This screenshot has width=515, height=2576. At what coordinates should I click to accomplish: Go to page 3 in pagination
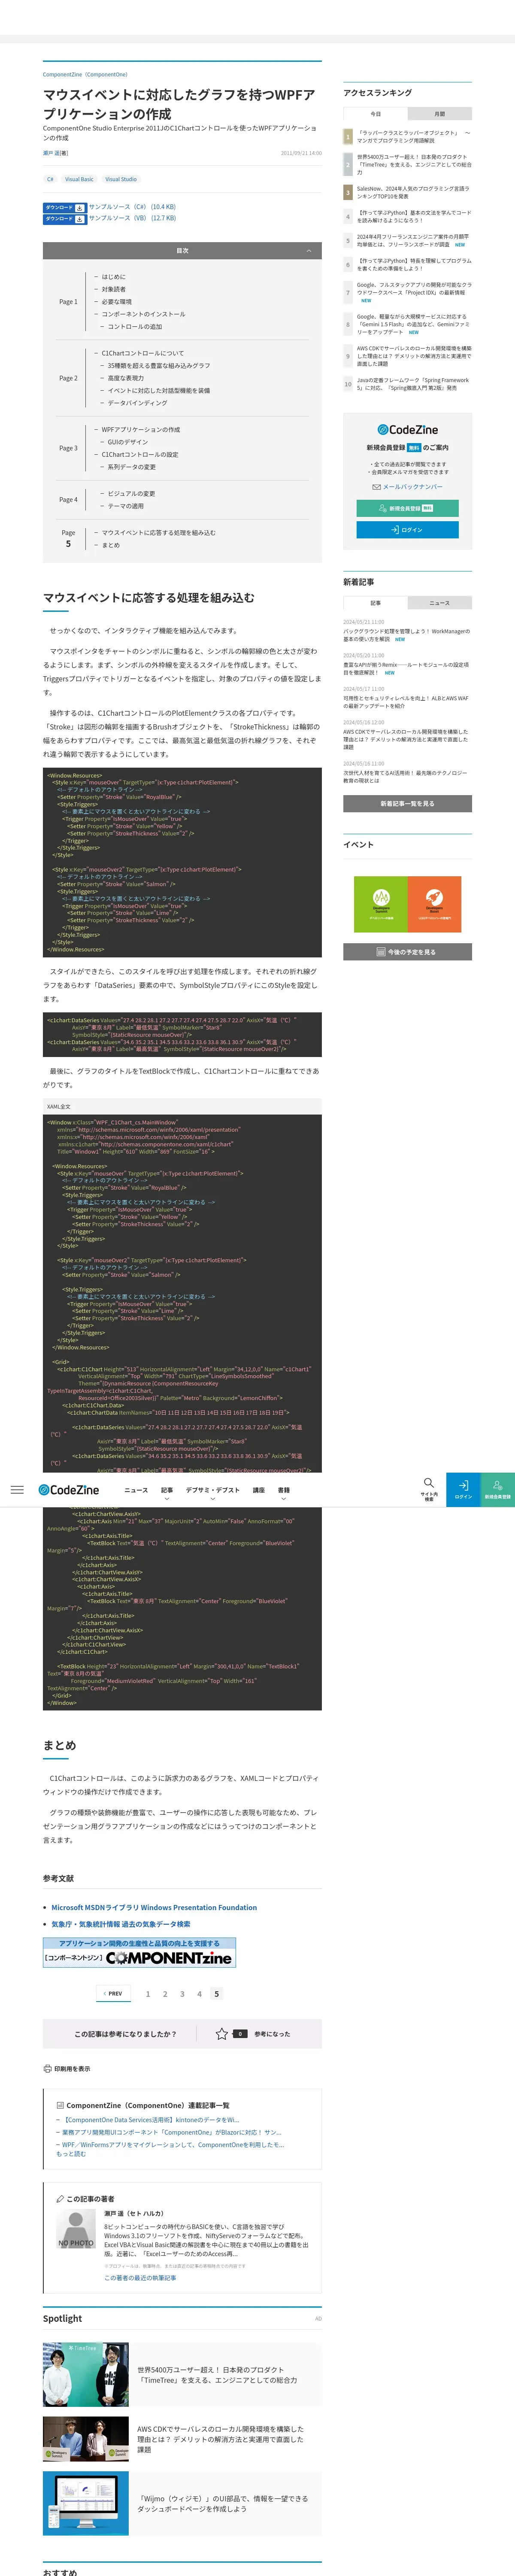click(182, 1994)
